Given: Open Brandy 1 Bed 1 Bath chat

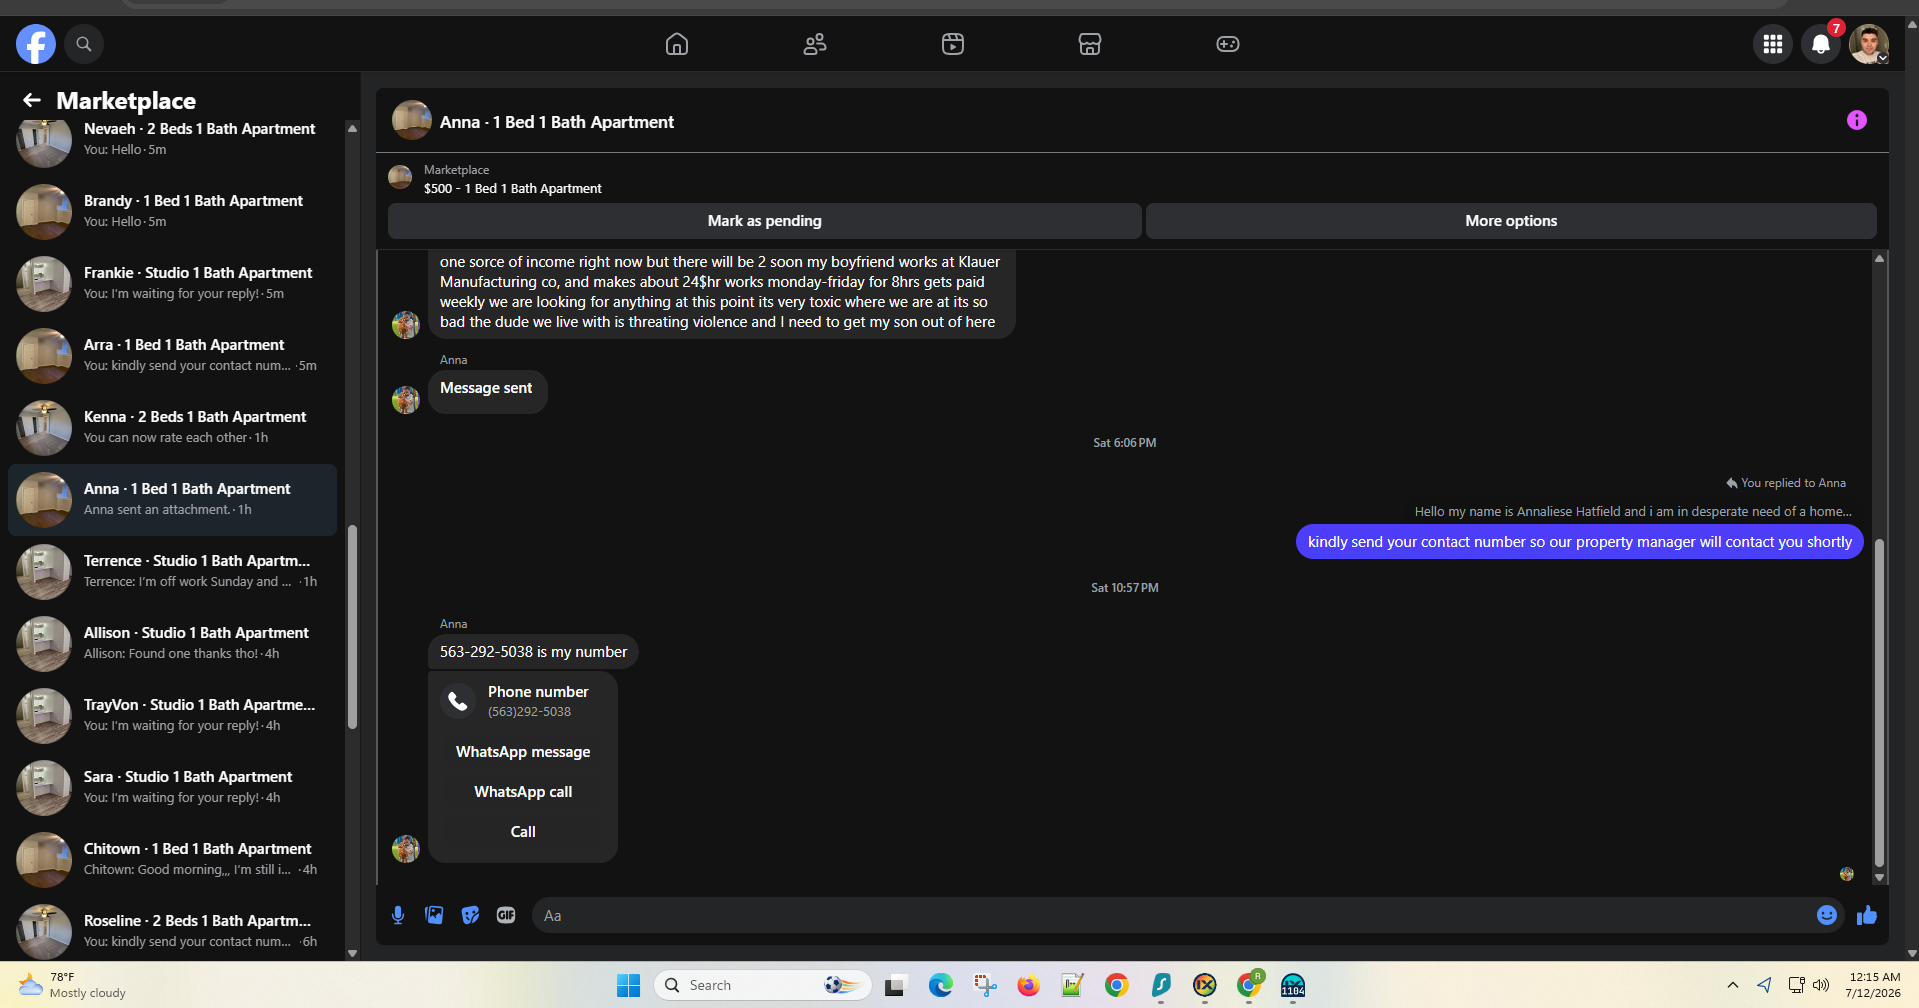Looking at the screenshot, I should coord(172,211).
